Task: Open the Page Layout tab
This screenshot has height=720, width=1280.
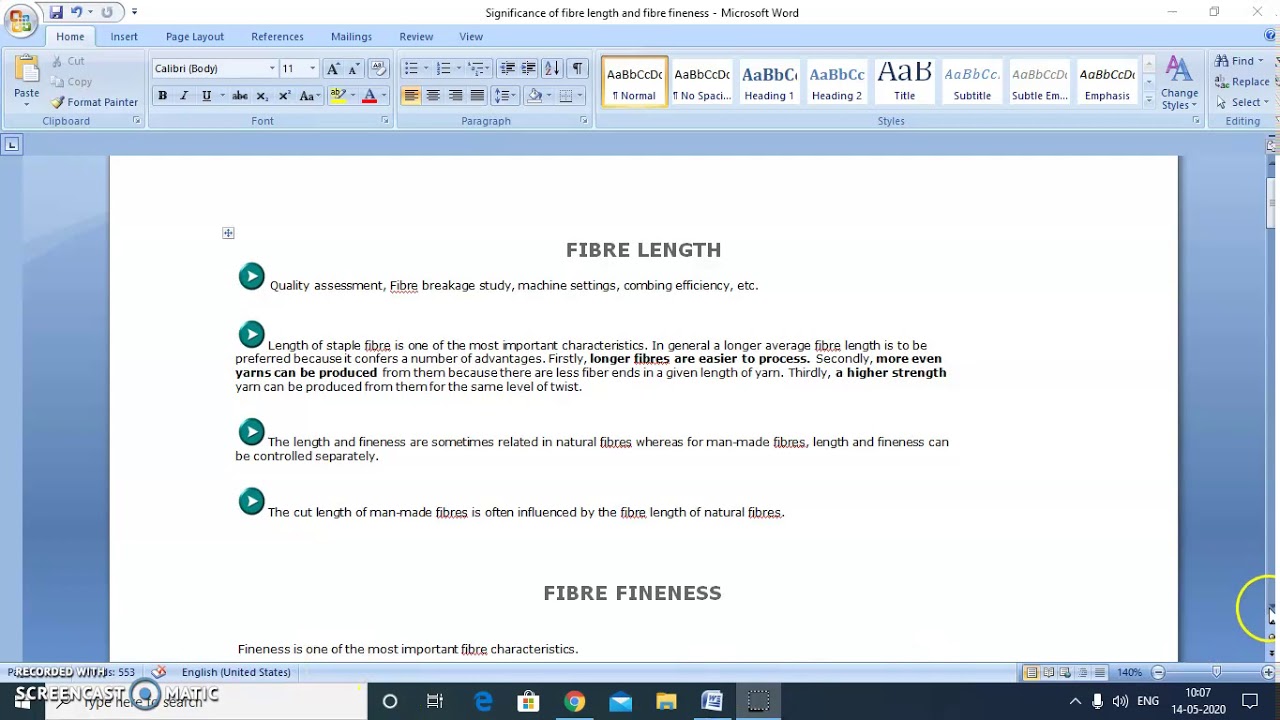Action: point(195,36)
